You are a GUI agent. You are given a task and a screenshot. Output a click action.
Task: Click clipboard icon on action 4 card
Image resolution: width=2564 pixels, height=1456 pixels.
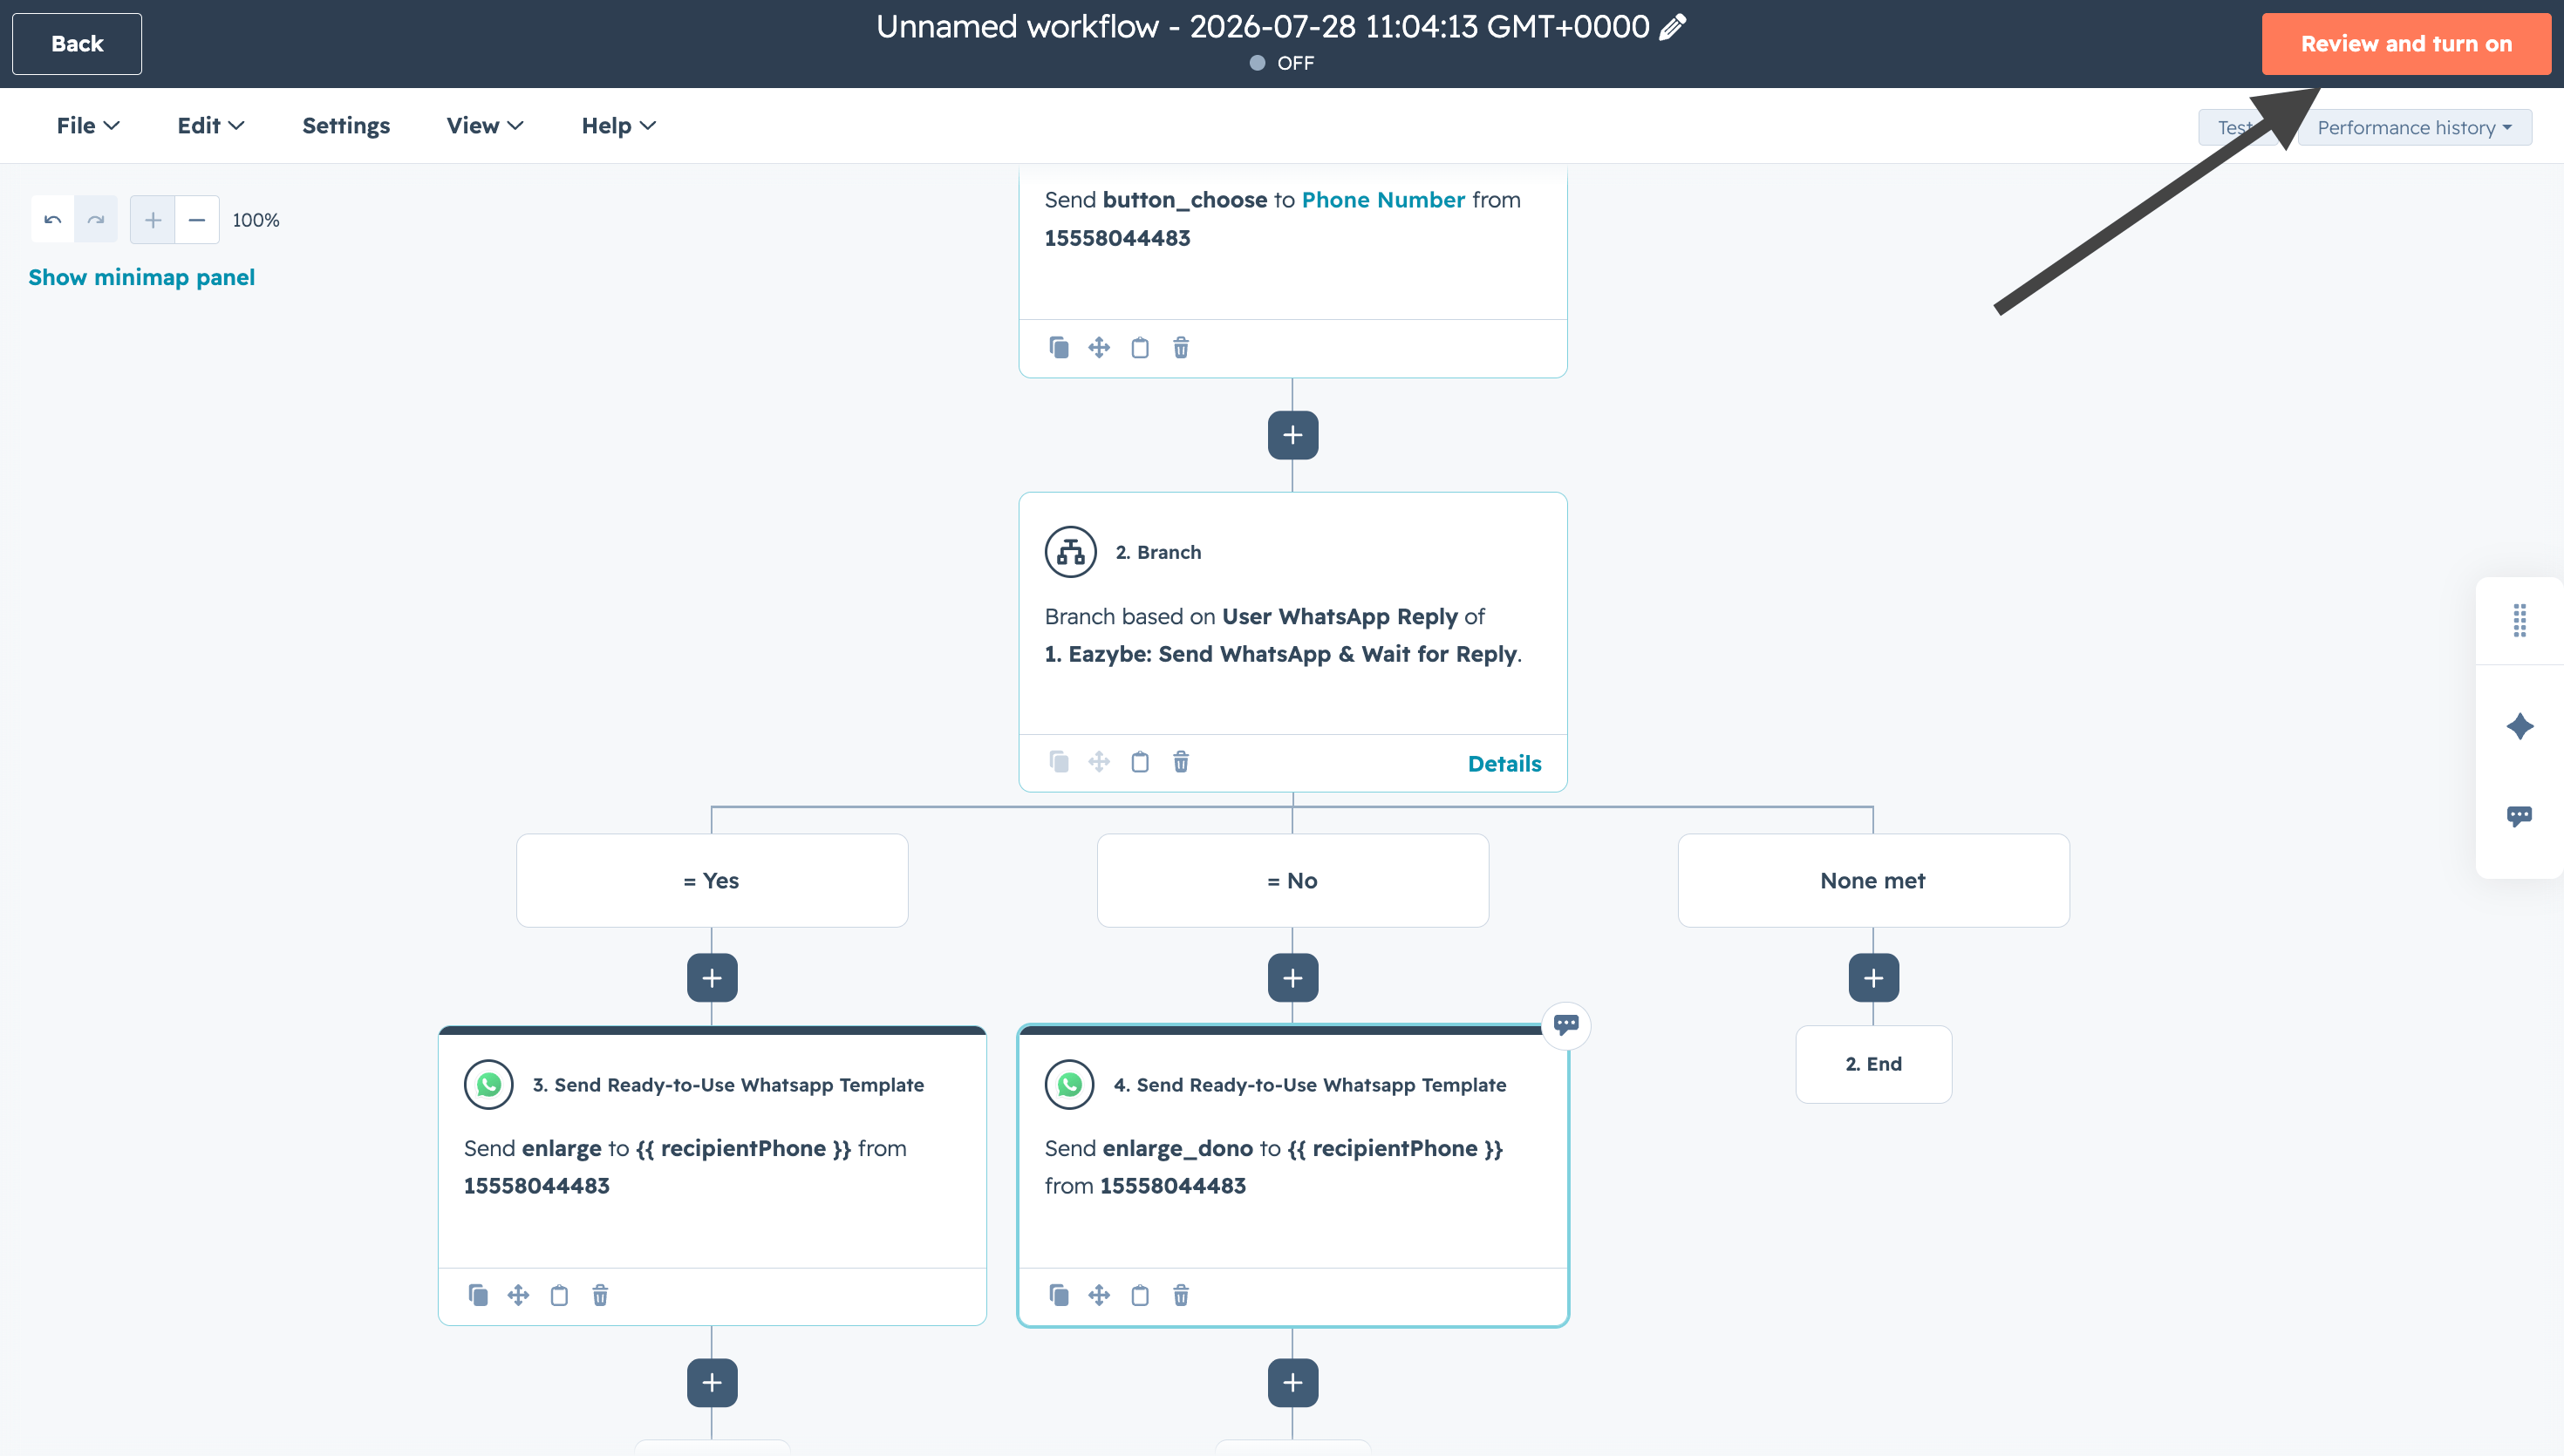tap(1140, 1296)
